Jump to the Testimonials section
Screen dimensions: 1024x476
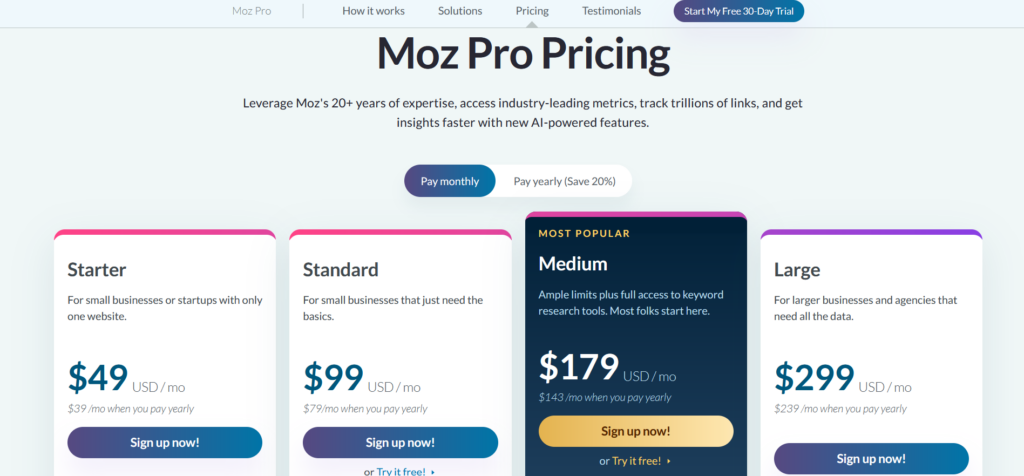point(611,11)
